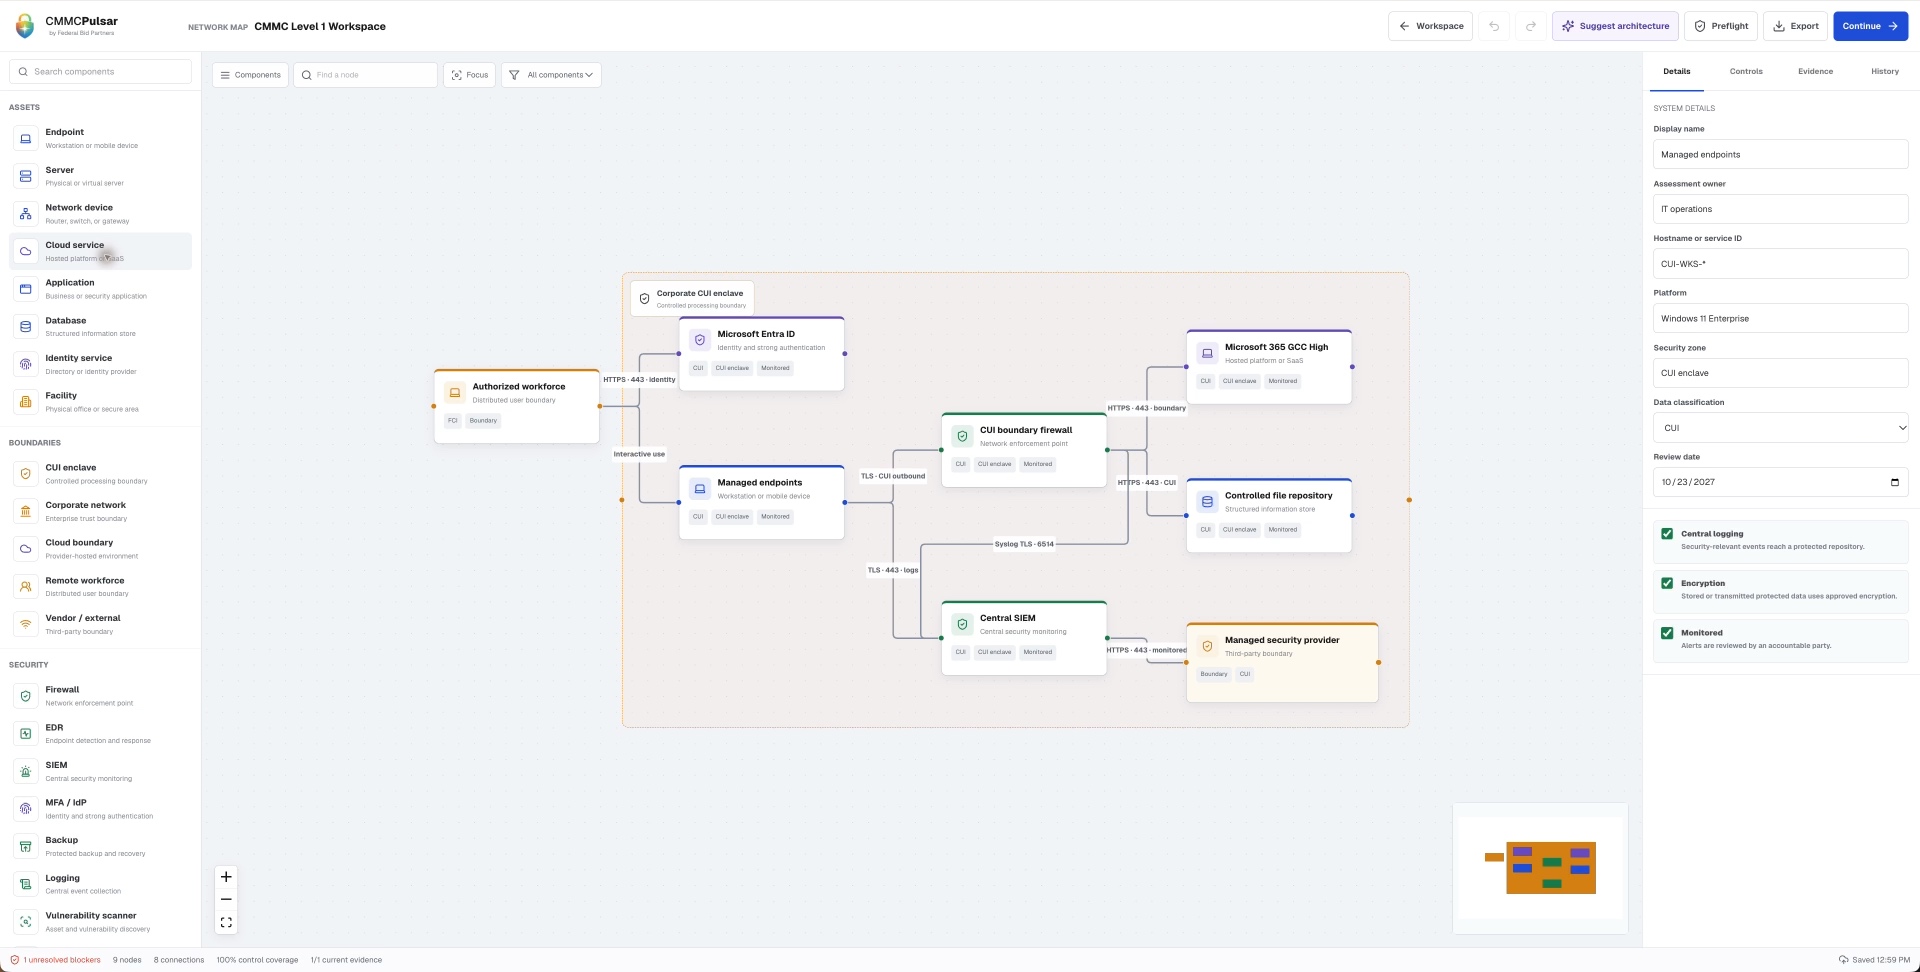Choose the SIEM icon in Security

(26, 771)
